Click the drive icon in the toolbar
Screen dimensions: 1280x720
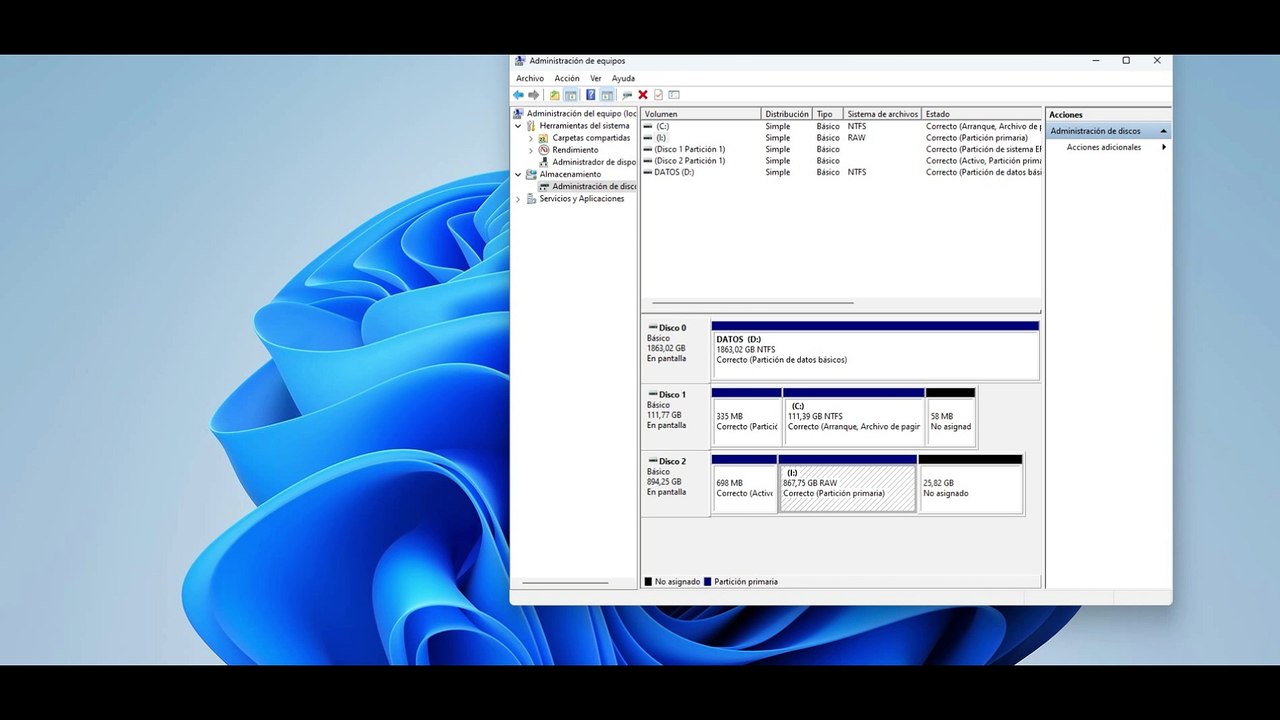coord(627,95)
